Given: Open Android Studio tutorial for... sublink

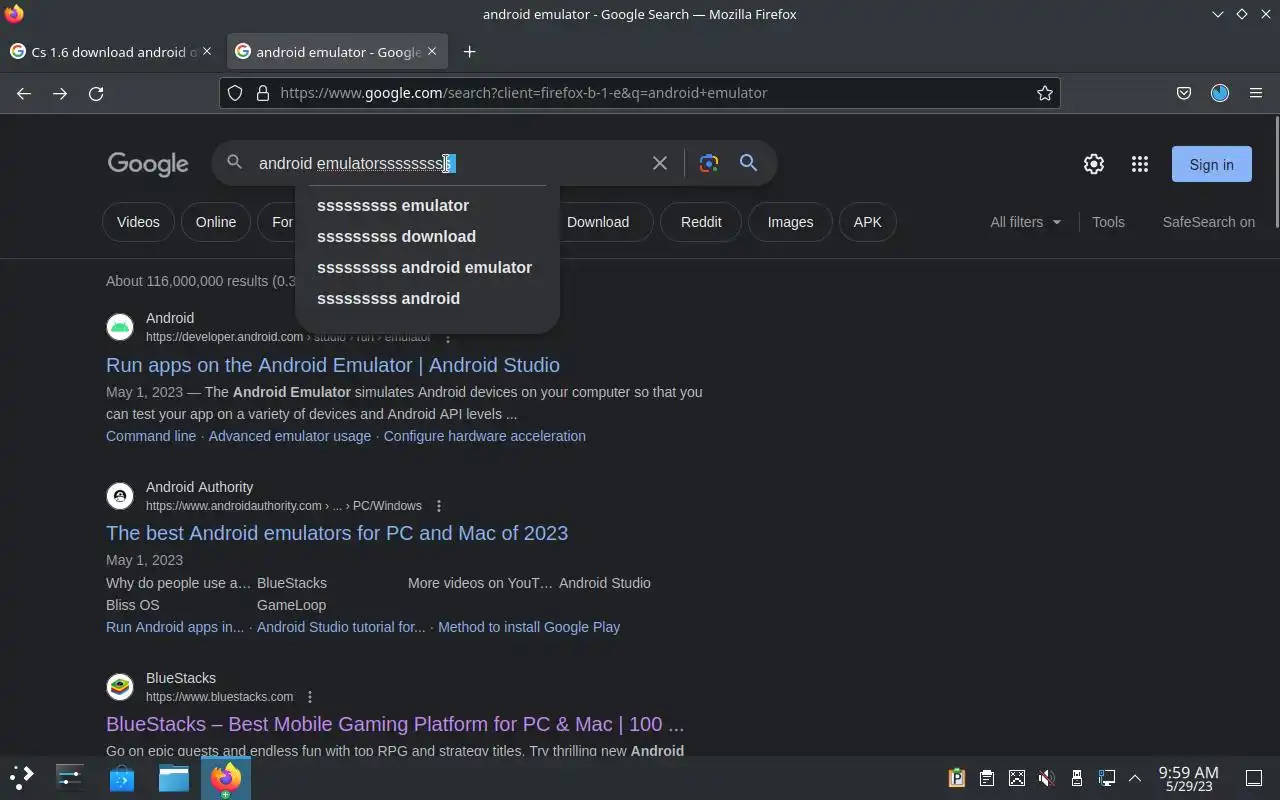Looking at the screenshot, I should (341, 627).
